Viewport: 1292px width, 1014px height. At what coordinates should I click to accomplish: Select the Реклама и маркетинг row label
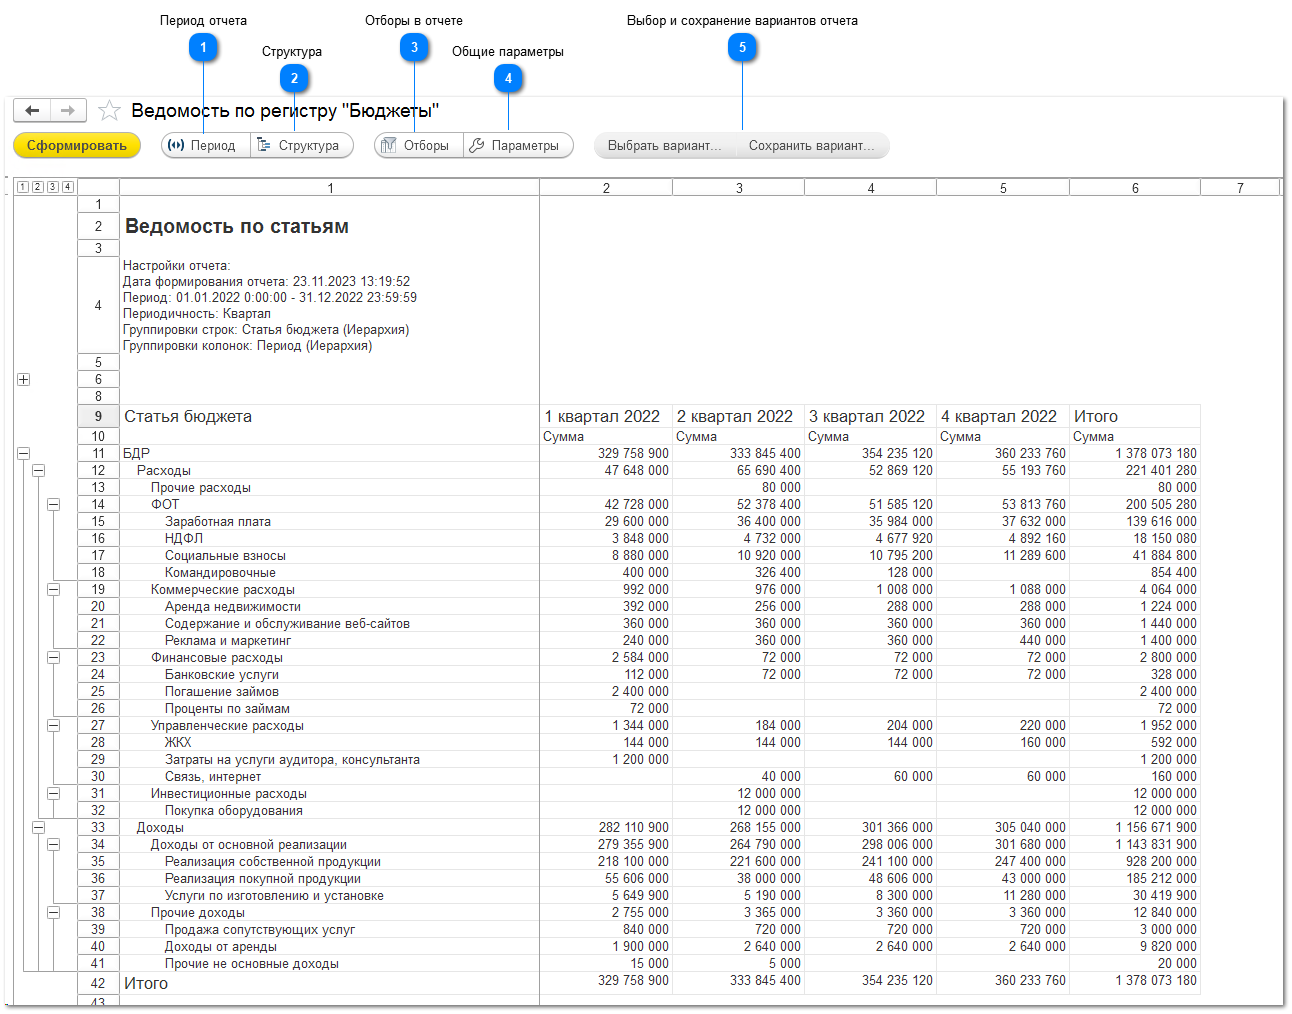[x=228, y=640]
